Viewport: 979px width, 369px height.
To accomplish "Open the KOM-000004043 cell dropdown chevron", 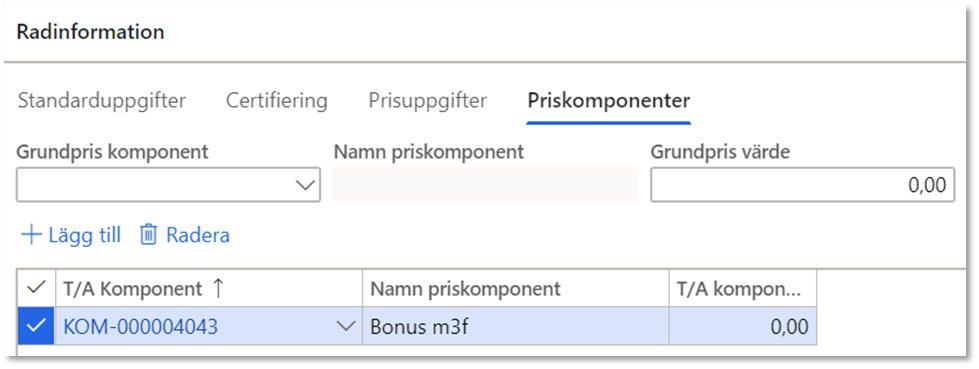I will click(345, 326).
